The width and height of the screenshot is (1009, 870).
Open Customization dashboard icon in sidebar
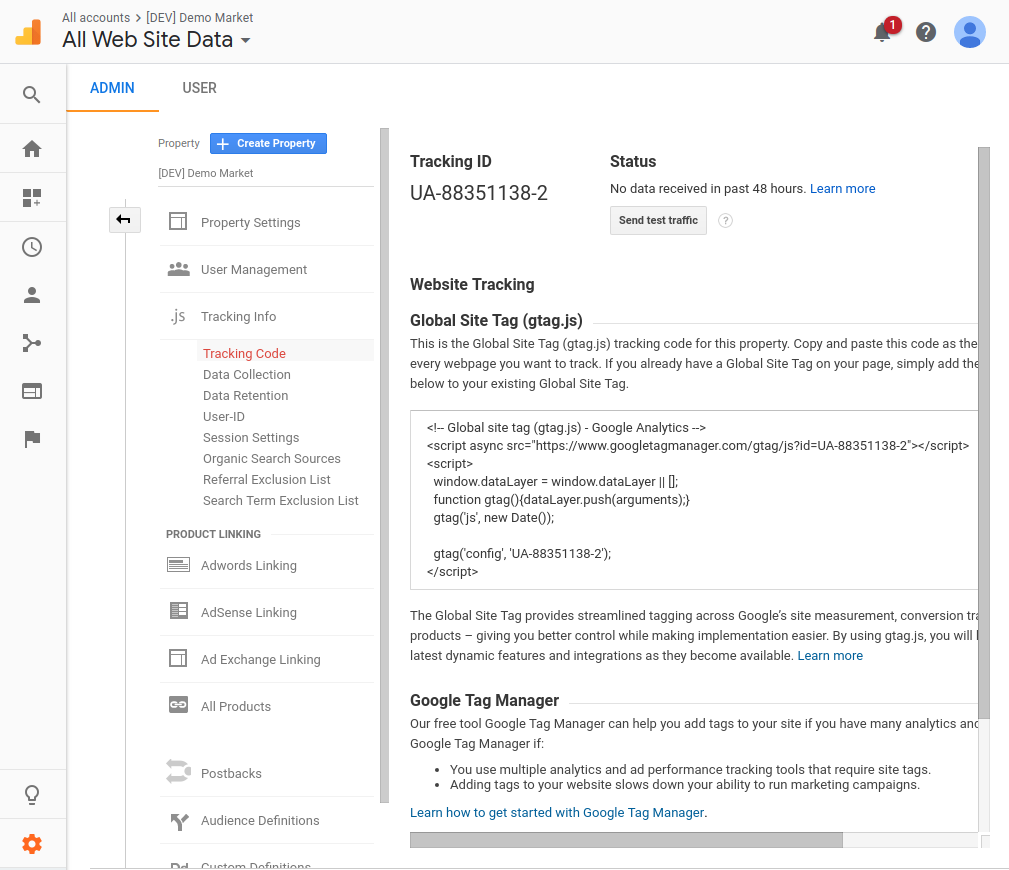pos(32,198)
